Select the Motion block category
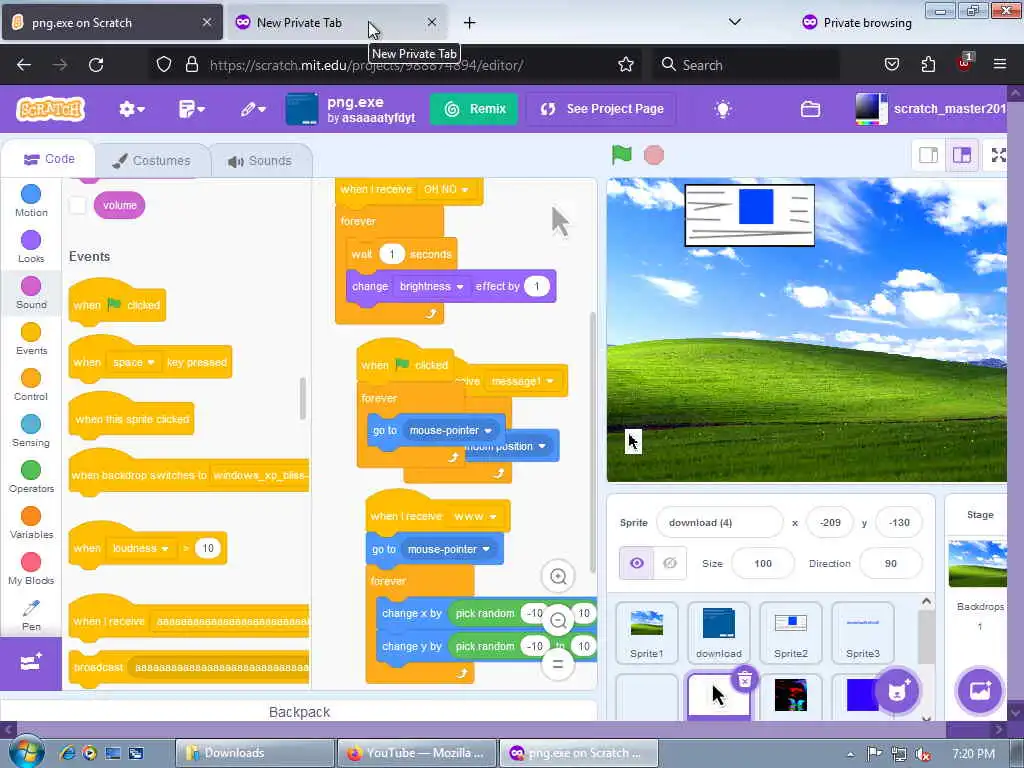This screenshot has height=768, width=1024. [31, 200]
